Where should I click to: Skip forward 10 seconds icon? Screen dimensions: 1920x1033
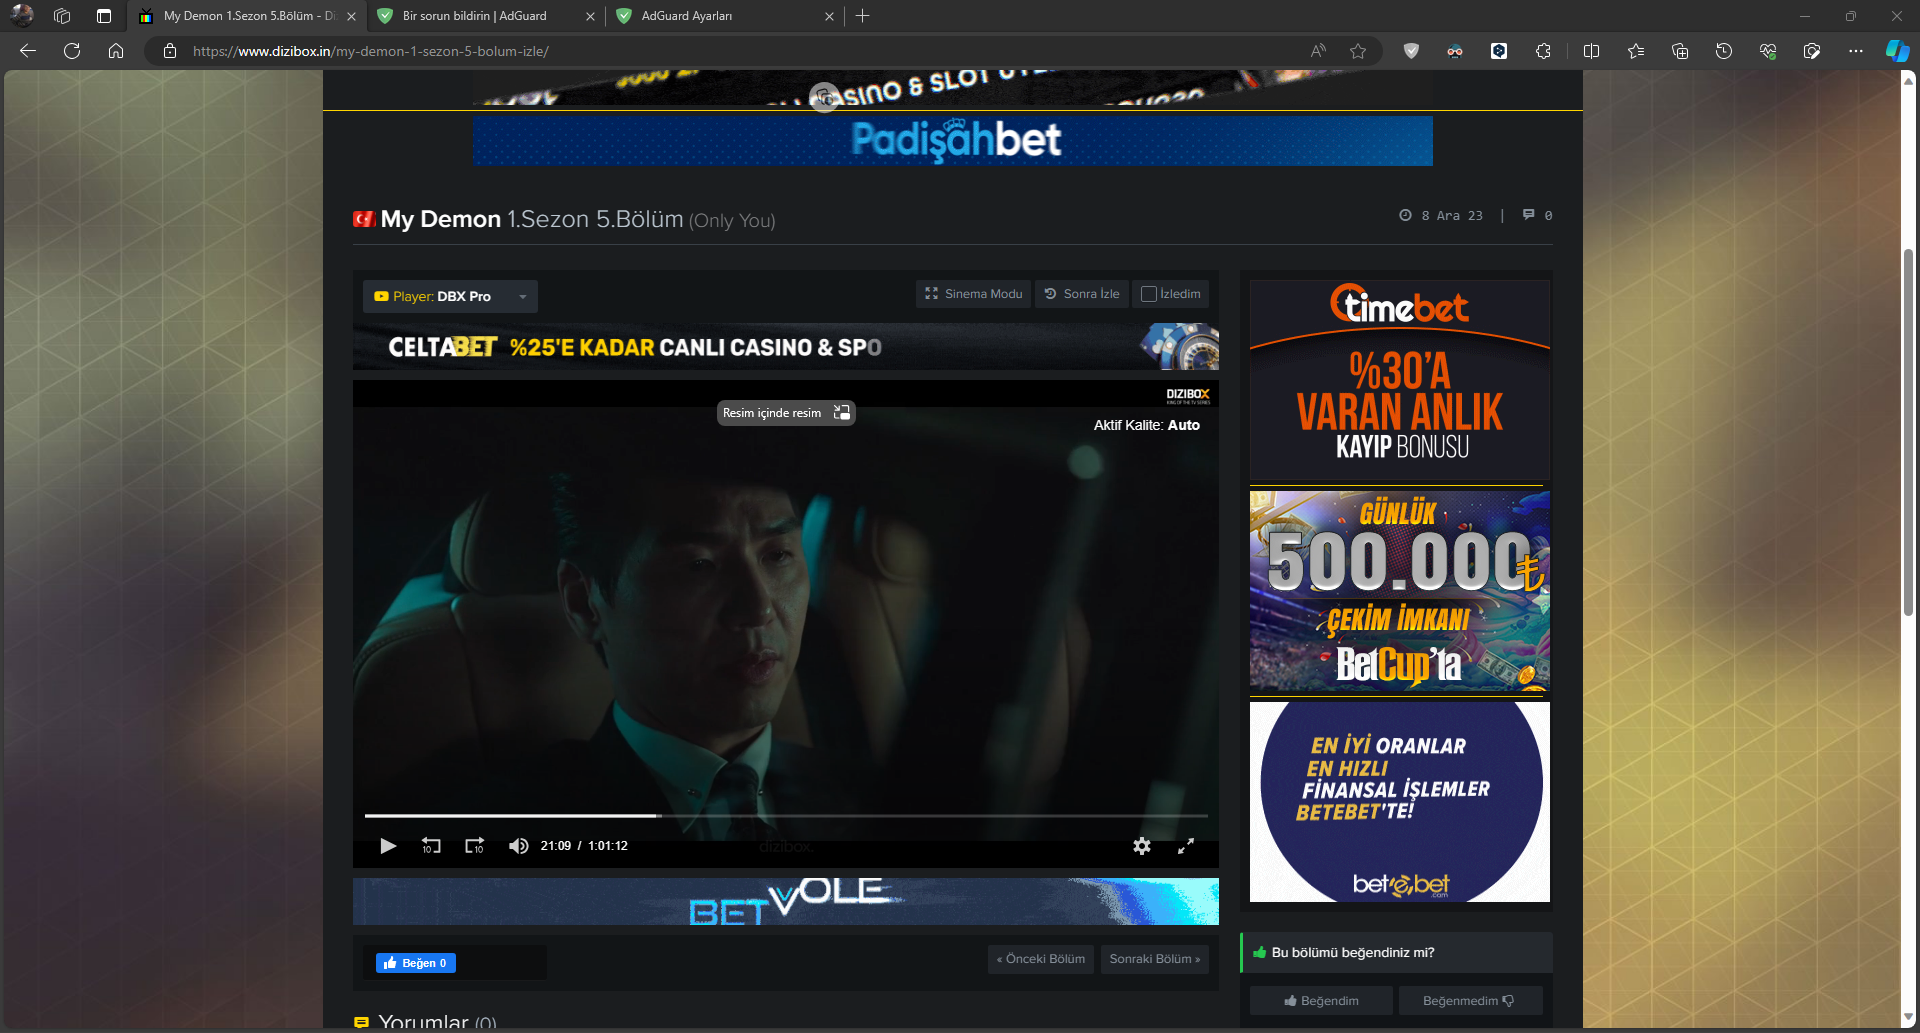pyautogui.click(x=474, y=846)
